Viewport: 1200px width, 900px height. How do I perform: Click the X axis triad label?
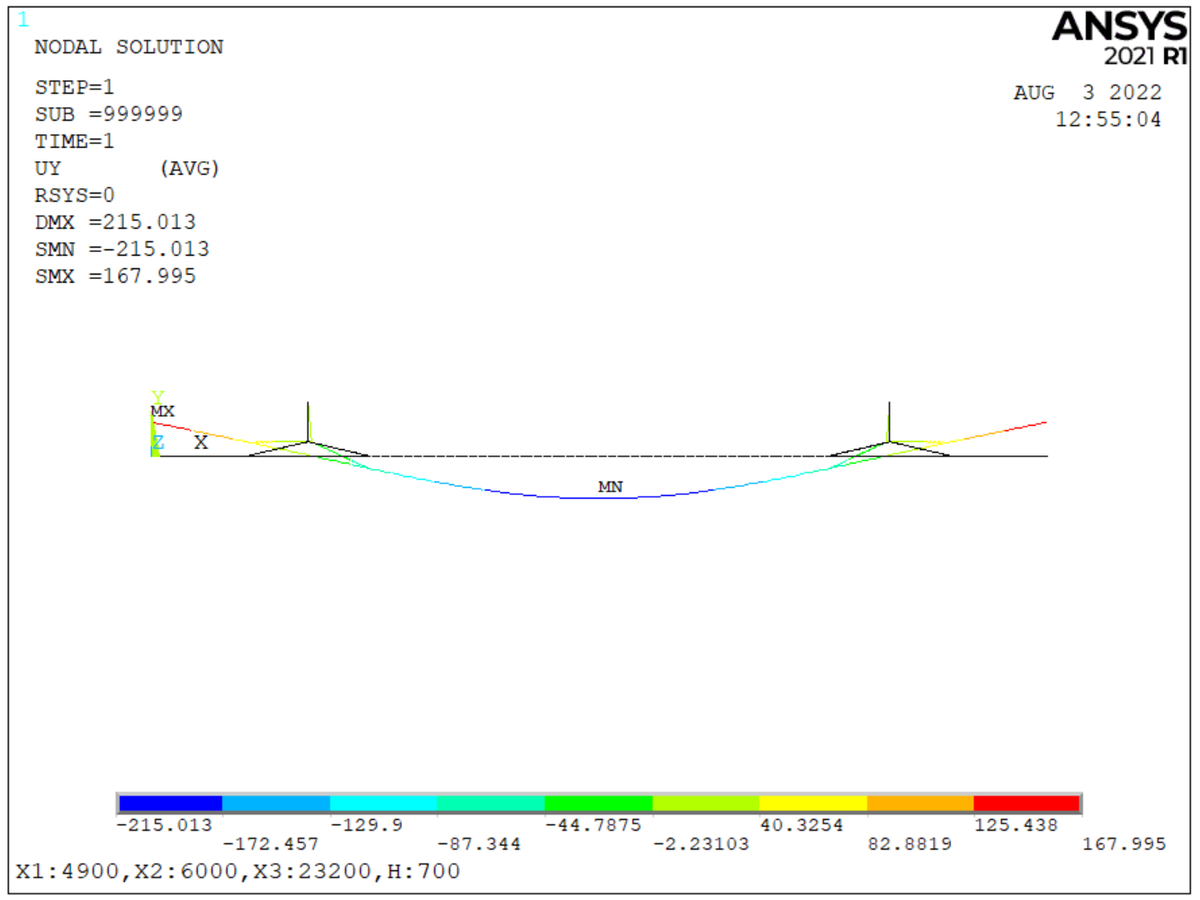pyautogui.click(x=201, y=442)
